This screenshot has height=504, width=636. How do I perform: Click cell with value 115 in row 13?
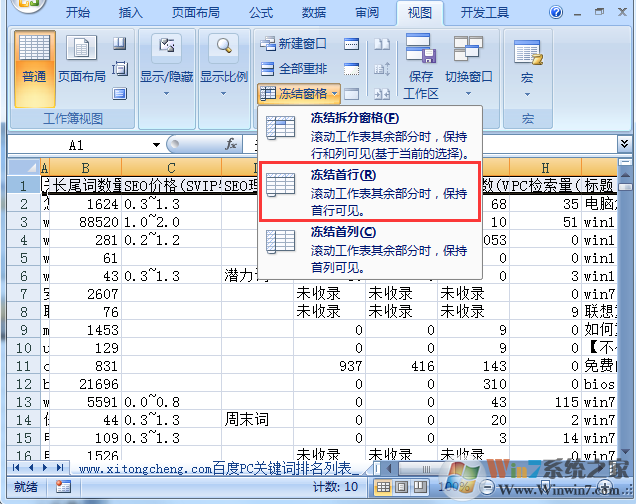coord(545,402)
